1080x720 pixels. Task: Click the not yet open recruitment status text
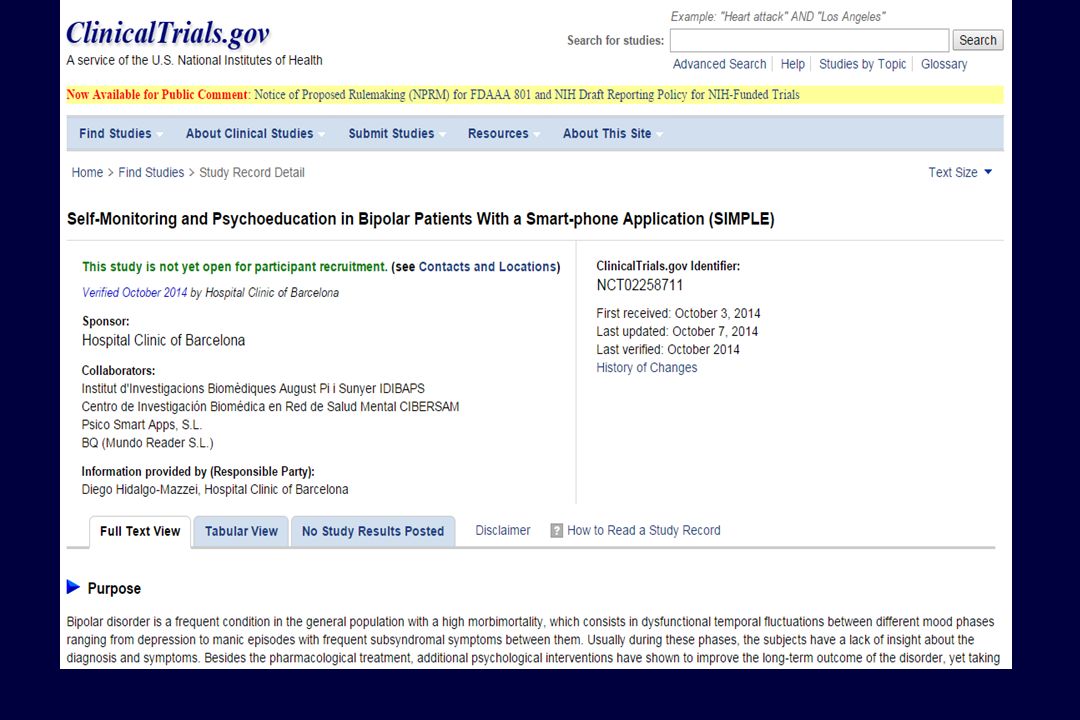point(235,267)
